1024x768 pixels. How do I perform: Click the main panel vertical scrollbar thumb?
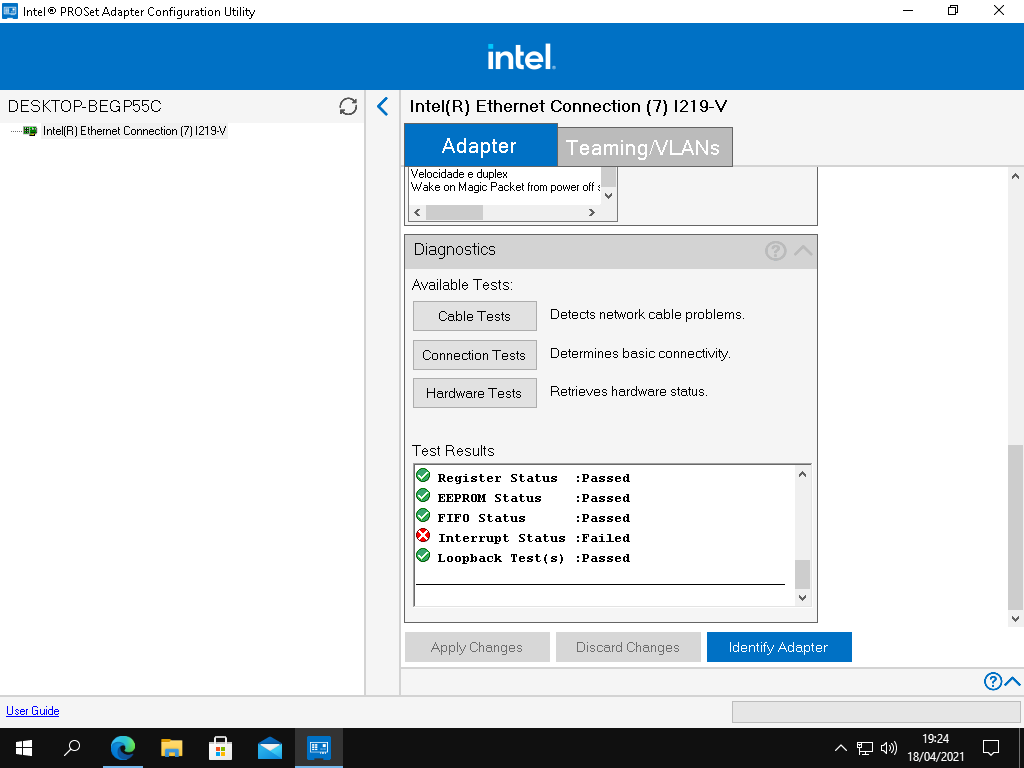click(1015, 526)
